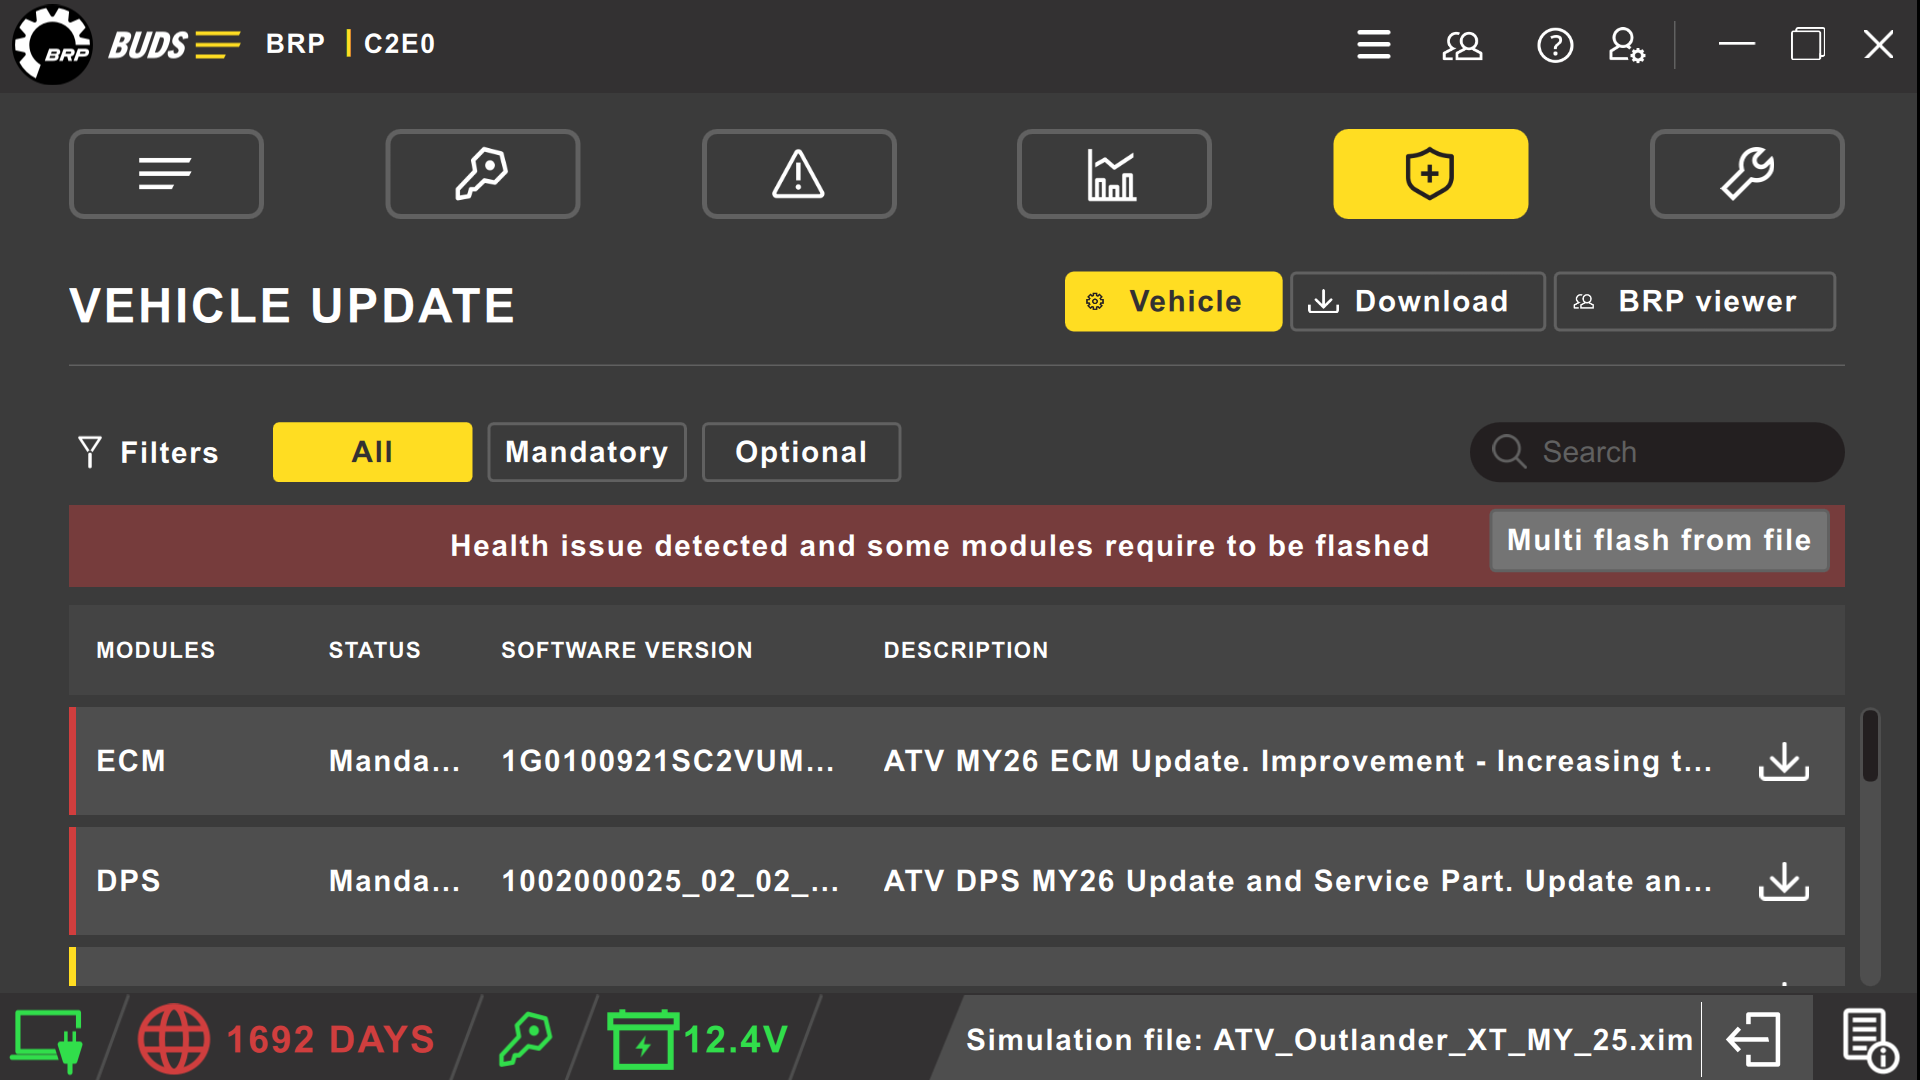Viewport: 1920px width, 1080px height.
Task: Open the measurements chart tab
Action: 1114,174
